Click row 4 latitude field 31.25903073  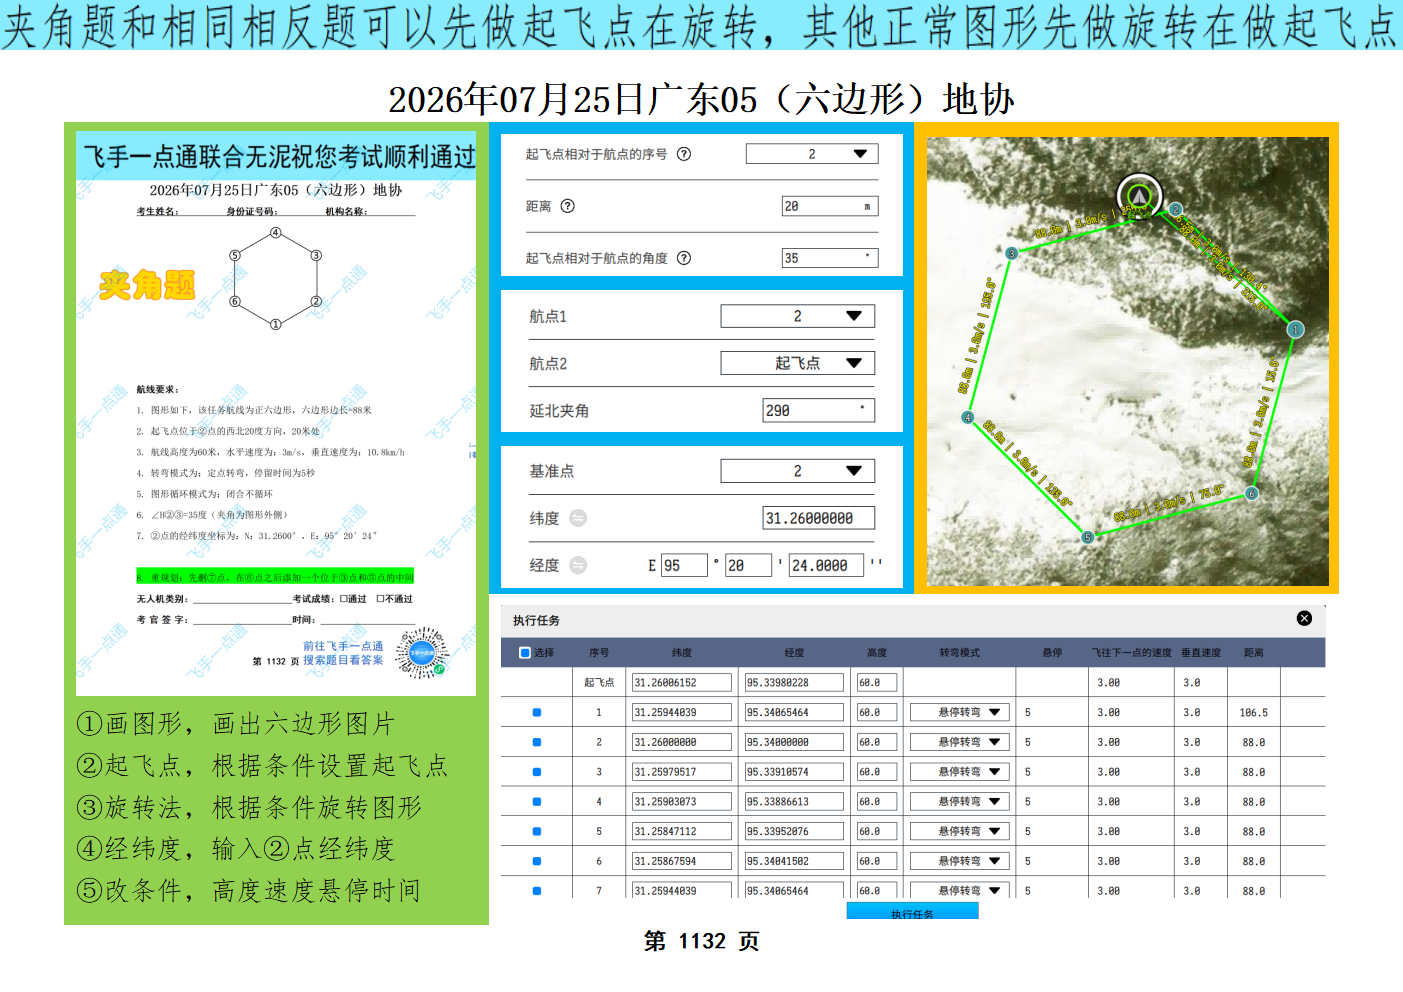[684, 802]
